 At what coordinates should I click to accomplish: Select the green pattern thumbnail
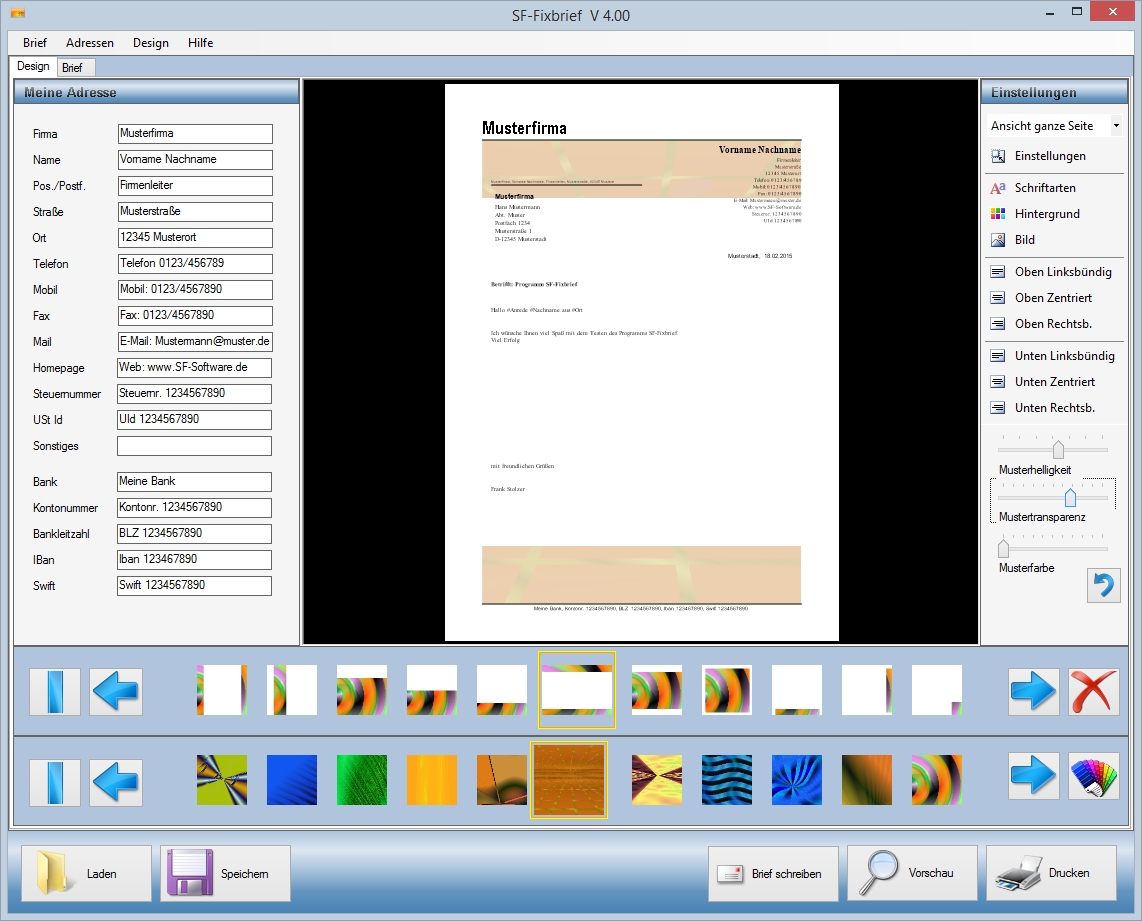[x=362, y=780]
